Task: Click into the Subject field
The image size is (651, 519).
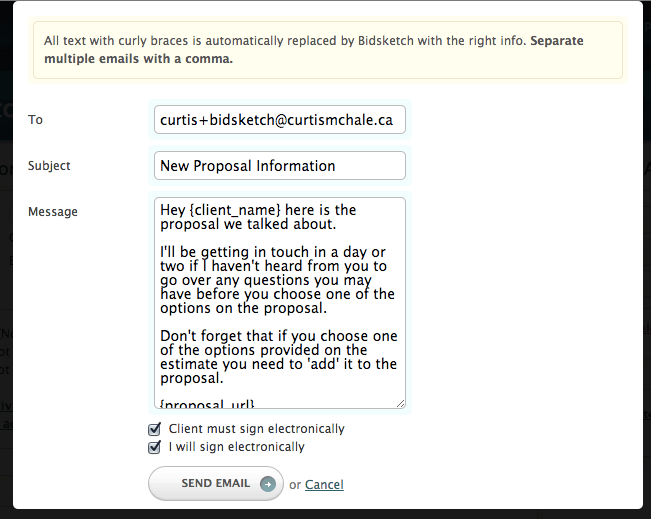Action: 279,166
